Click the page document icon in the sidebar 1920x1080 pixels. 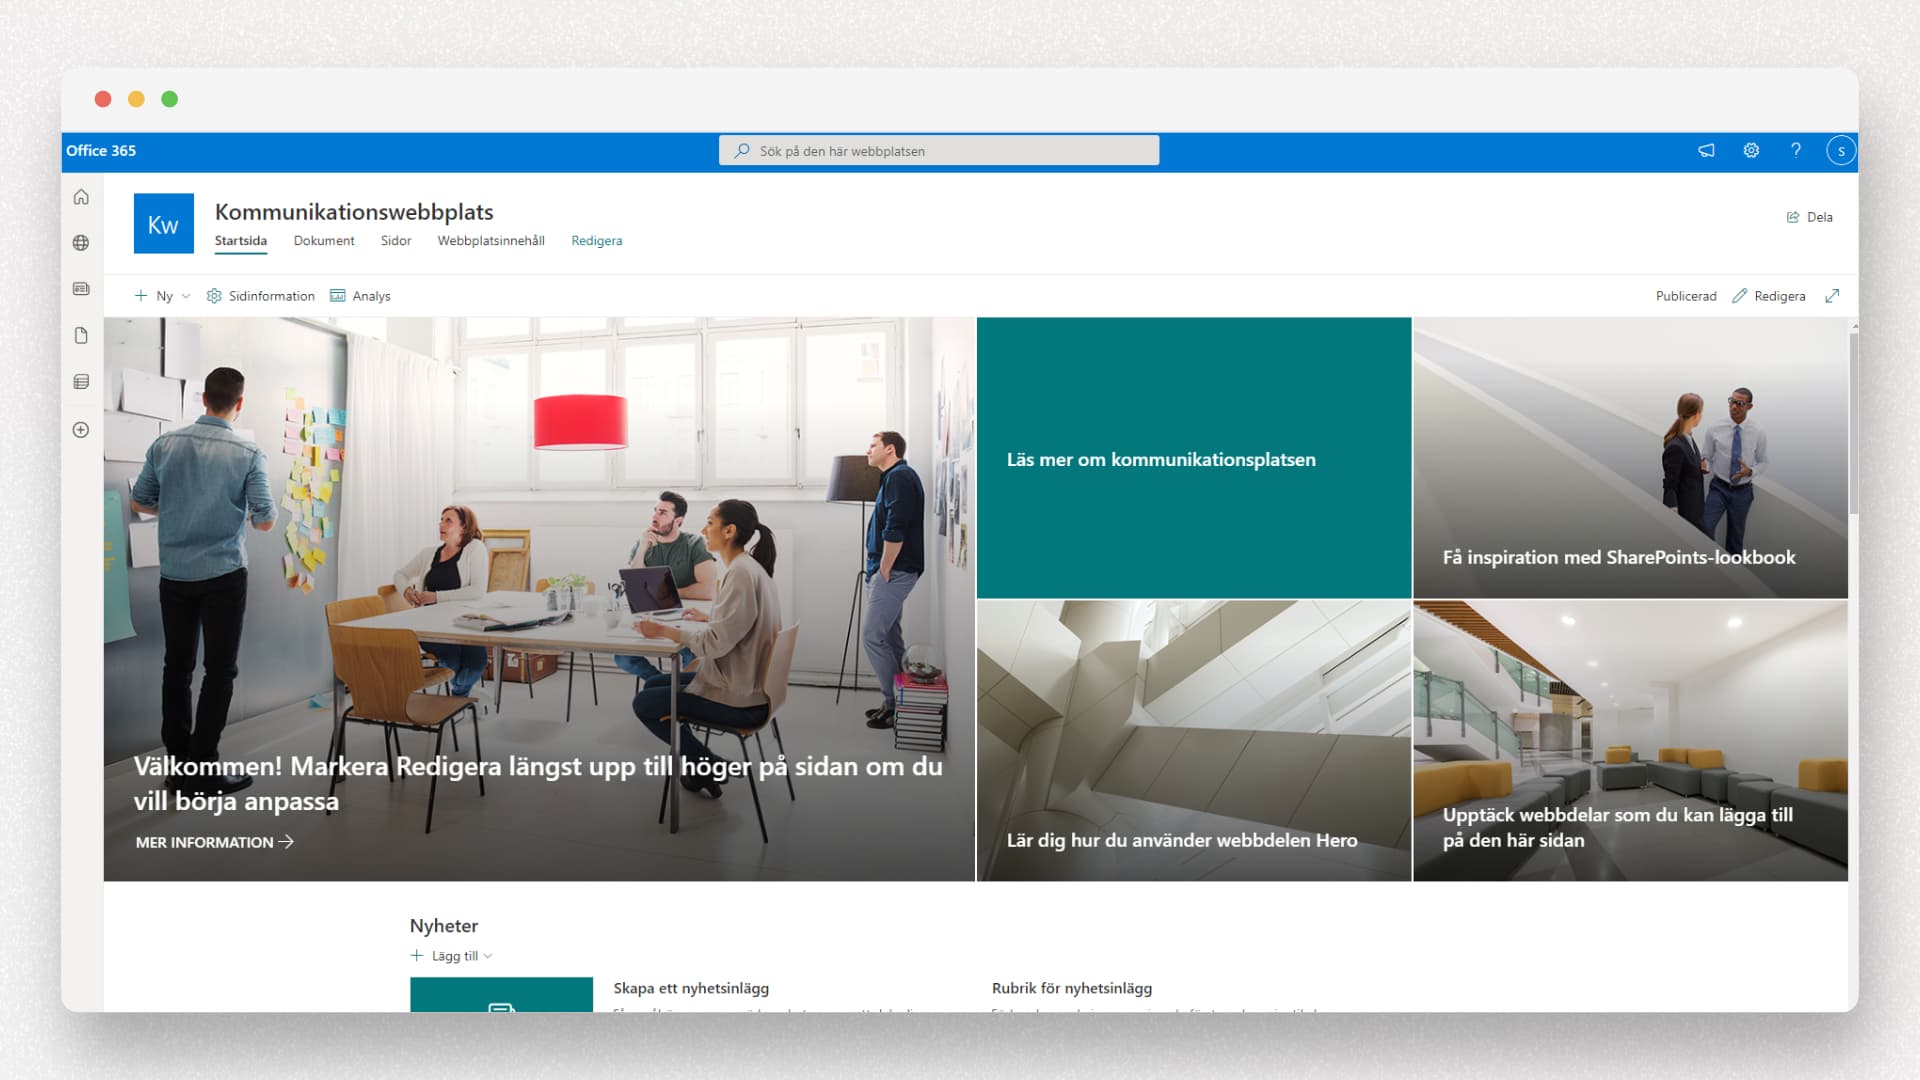click(80, 335)
